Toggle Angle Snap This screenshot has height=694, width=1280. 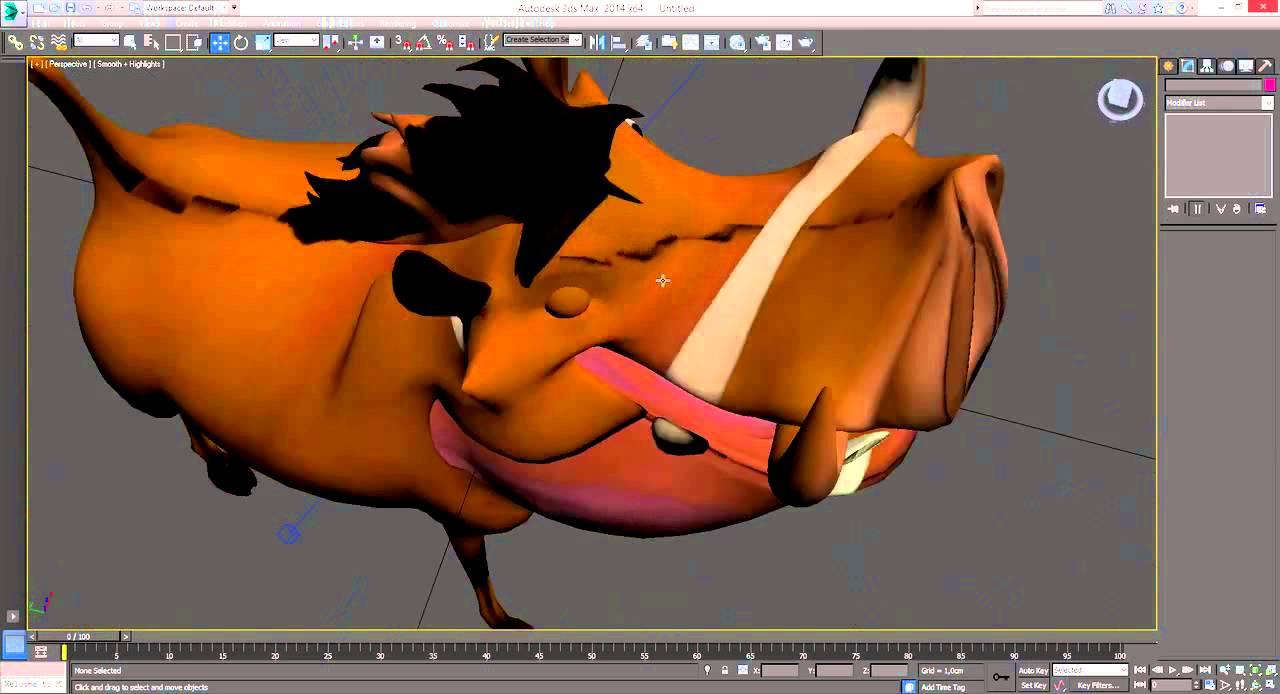pos(423,42)
